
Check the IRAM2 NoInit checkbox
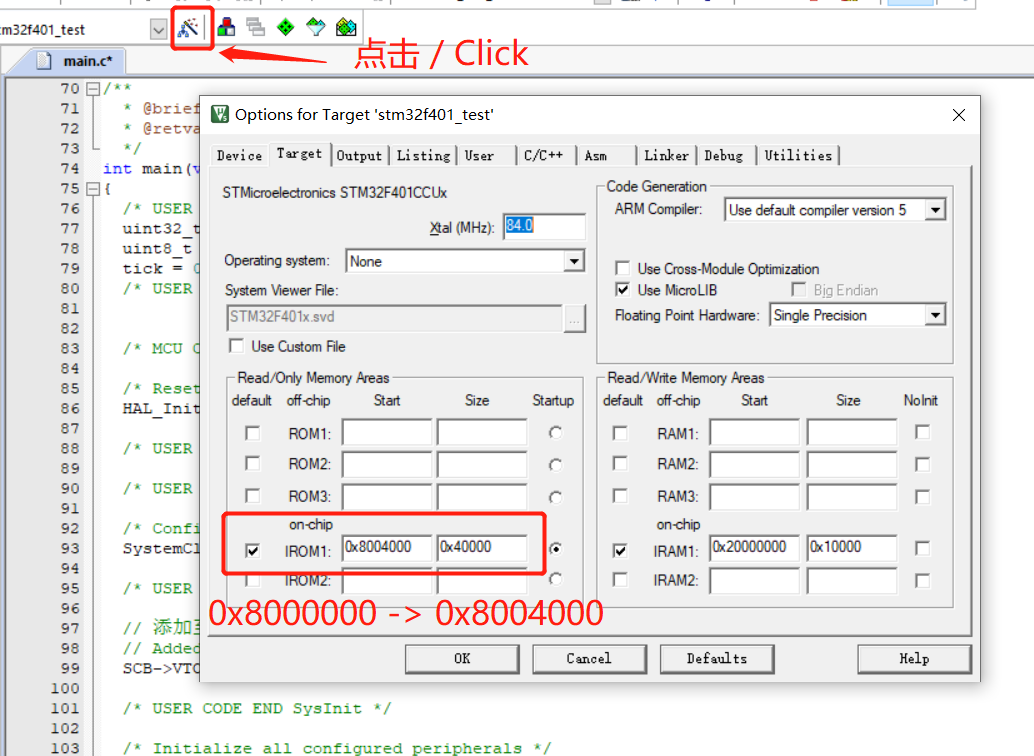click(923, 581)
